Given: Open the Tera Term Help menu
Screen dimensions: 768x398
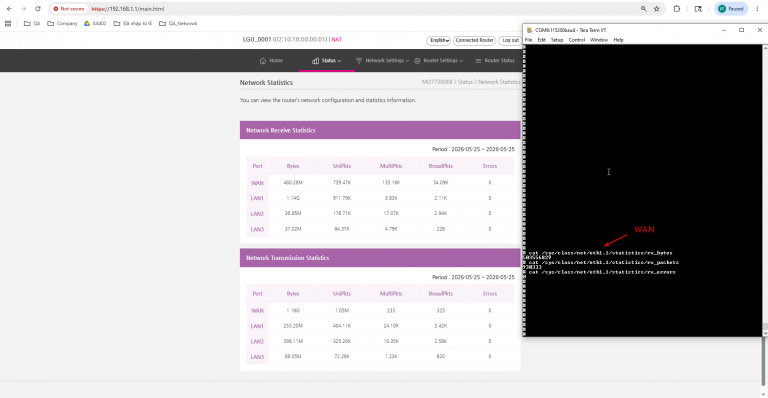Looking at the screenshot, I should tap(618, 40).
